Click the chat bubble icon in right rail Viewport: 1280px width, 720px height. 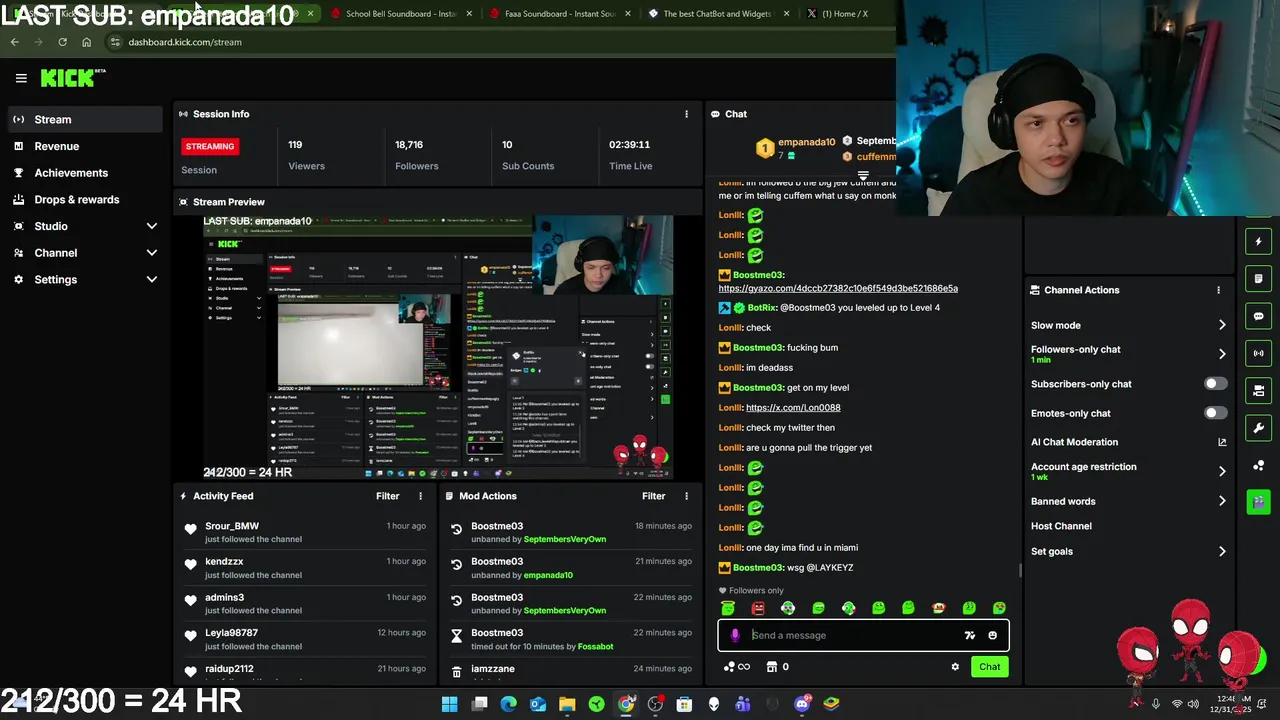click(x=1258, y=316)
